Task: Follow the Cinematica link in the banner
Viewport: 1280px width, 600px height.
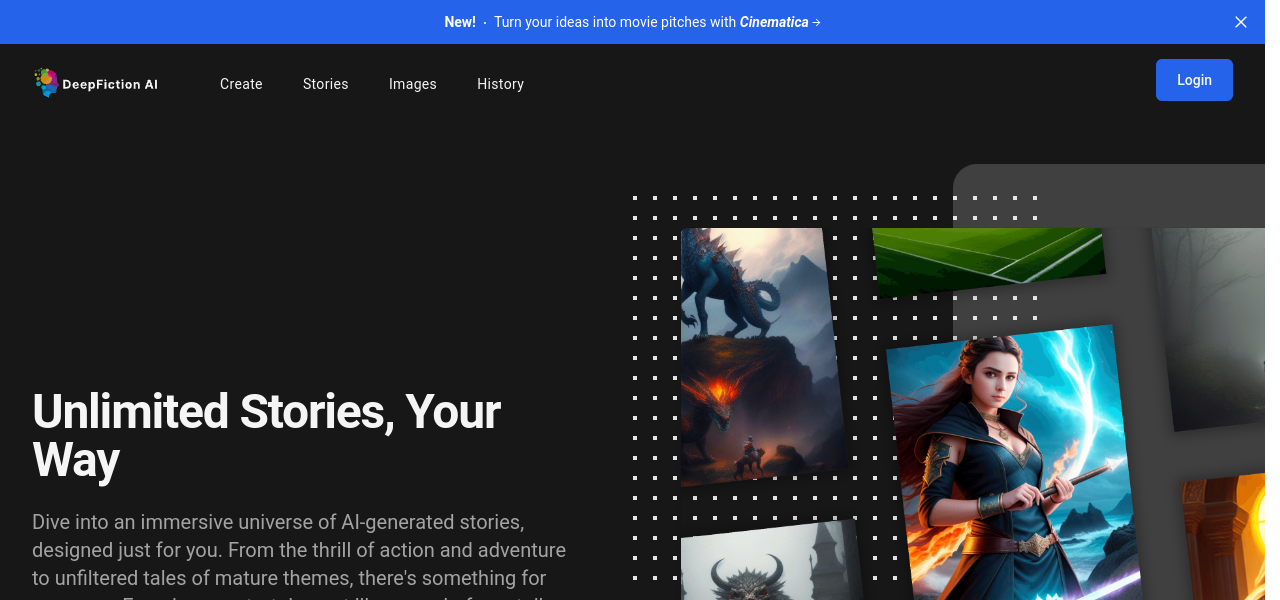Action: click(x=773, y=22)
